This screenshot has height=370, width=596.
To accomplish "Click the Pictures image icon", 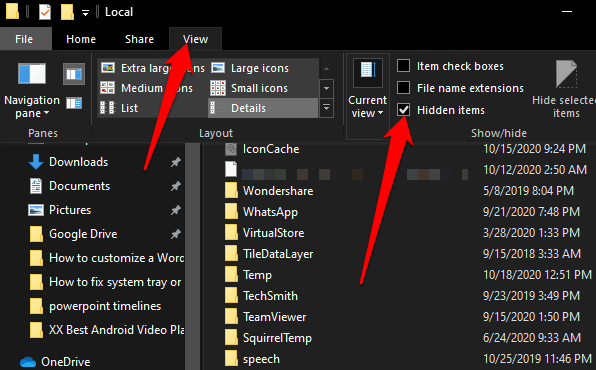I will [36, 210].
